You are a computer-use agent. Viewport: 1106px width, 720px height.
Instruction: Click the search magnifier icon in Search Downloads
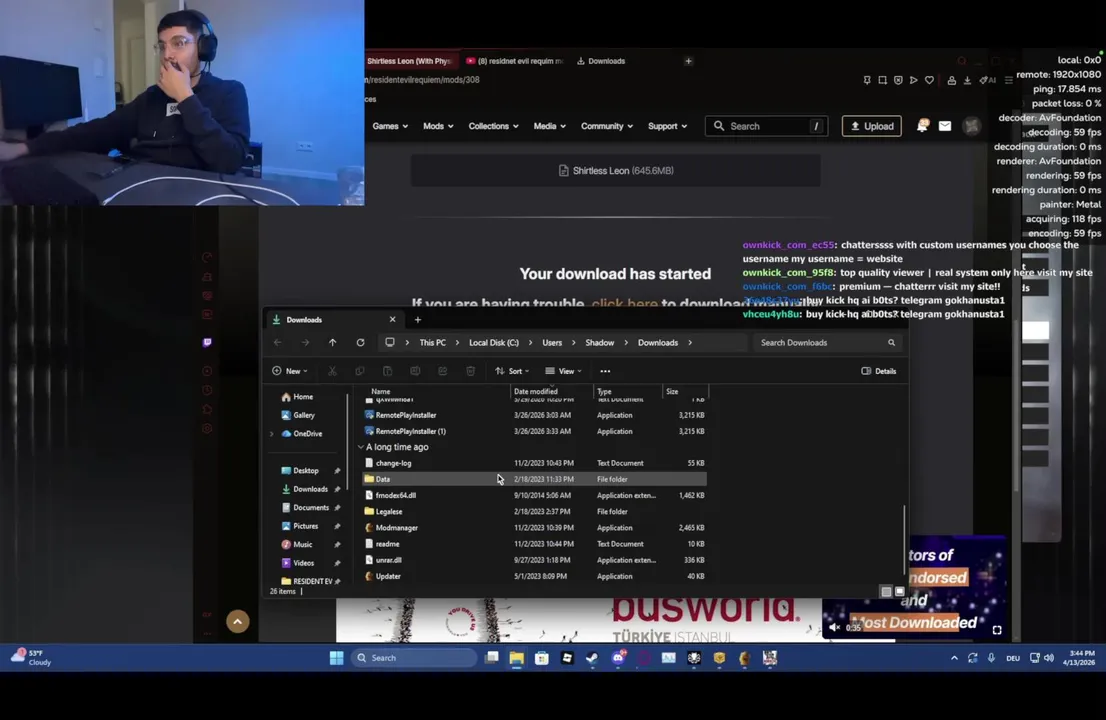(892, 343)
